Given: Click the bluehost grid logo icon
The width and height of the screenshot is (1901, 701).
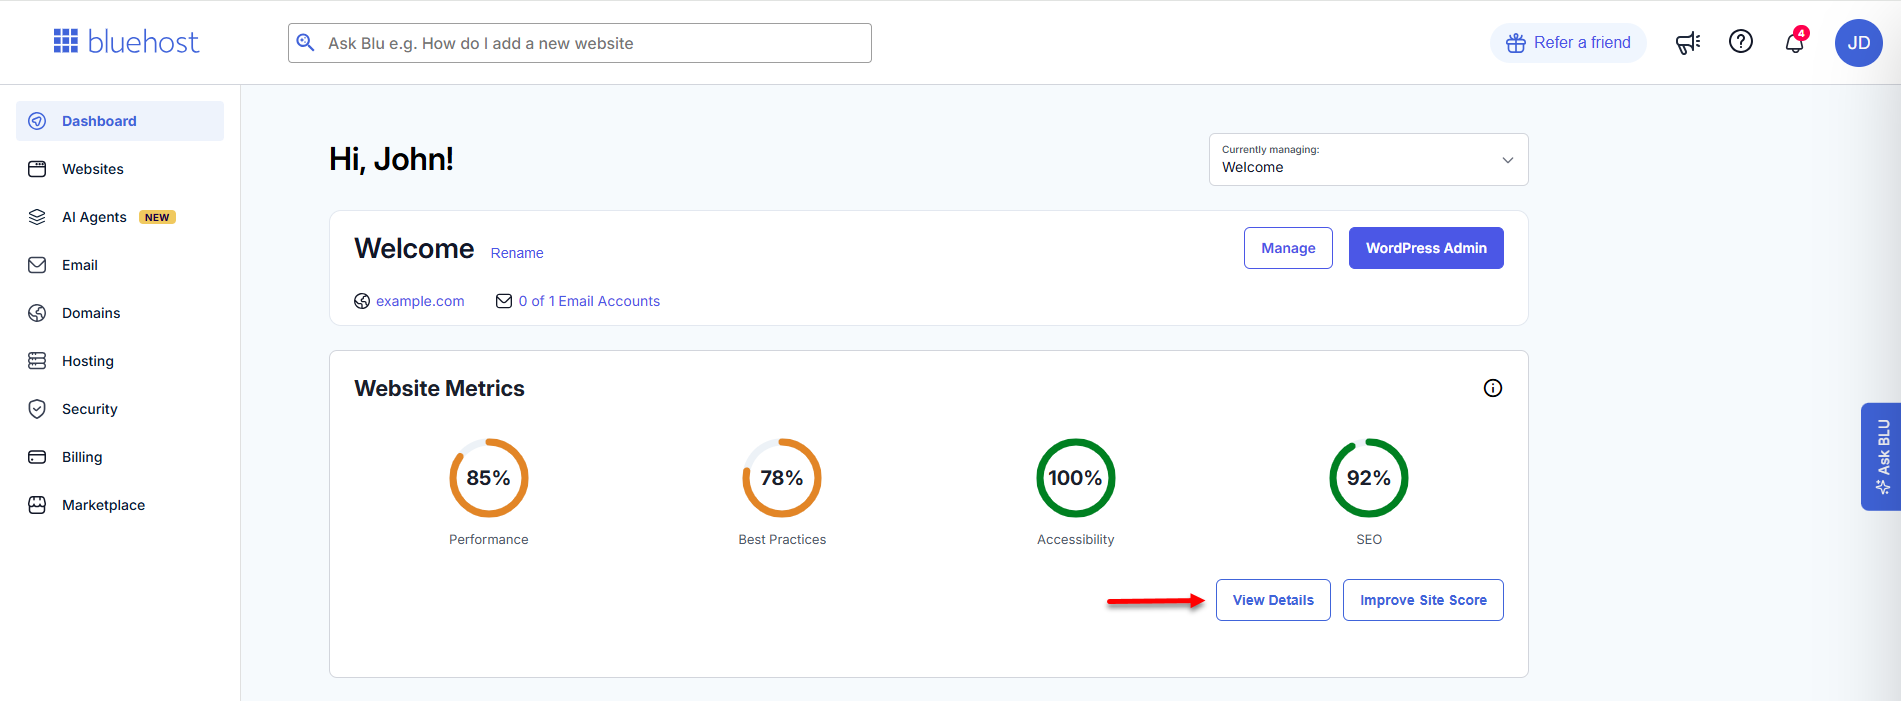Looking at the screenshot, I should click(66, 41).
